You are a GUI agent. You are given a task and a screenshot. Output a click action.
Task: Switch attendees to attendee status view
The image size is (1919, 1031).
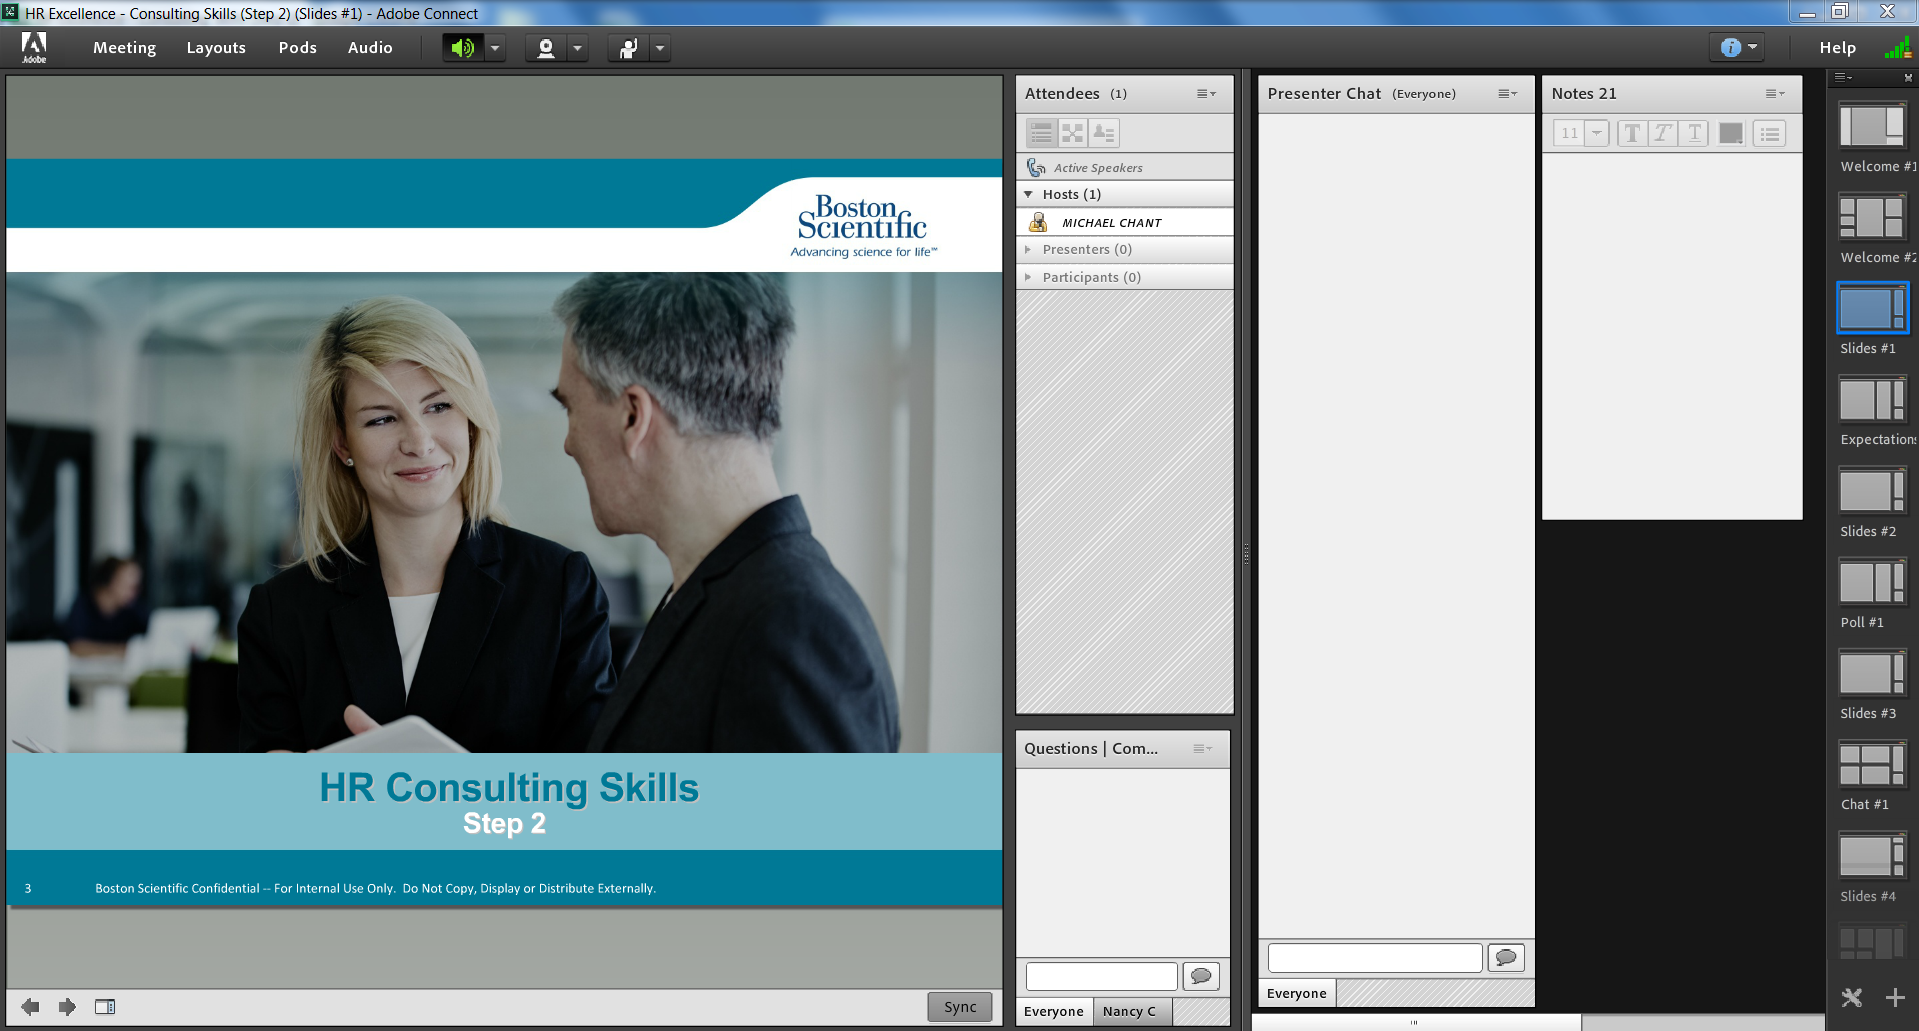pos(1102,132)
